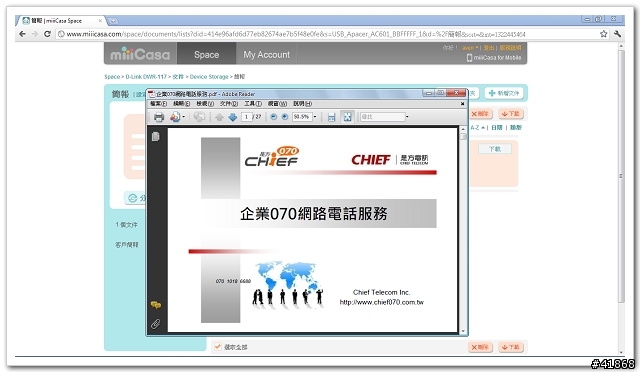The image size is (640, 372).
Task: Go to previous page with the up arrow
Action: click(x=219, y=117)
